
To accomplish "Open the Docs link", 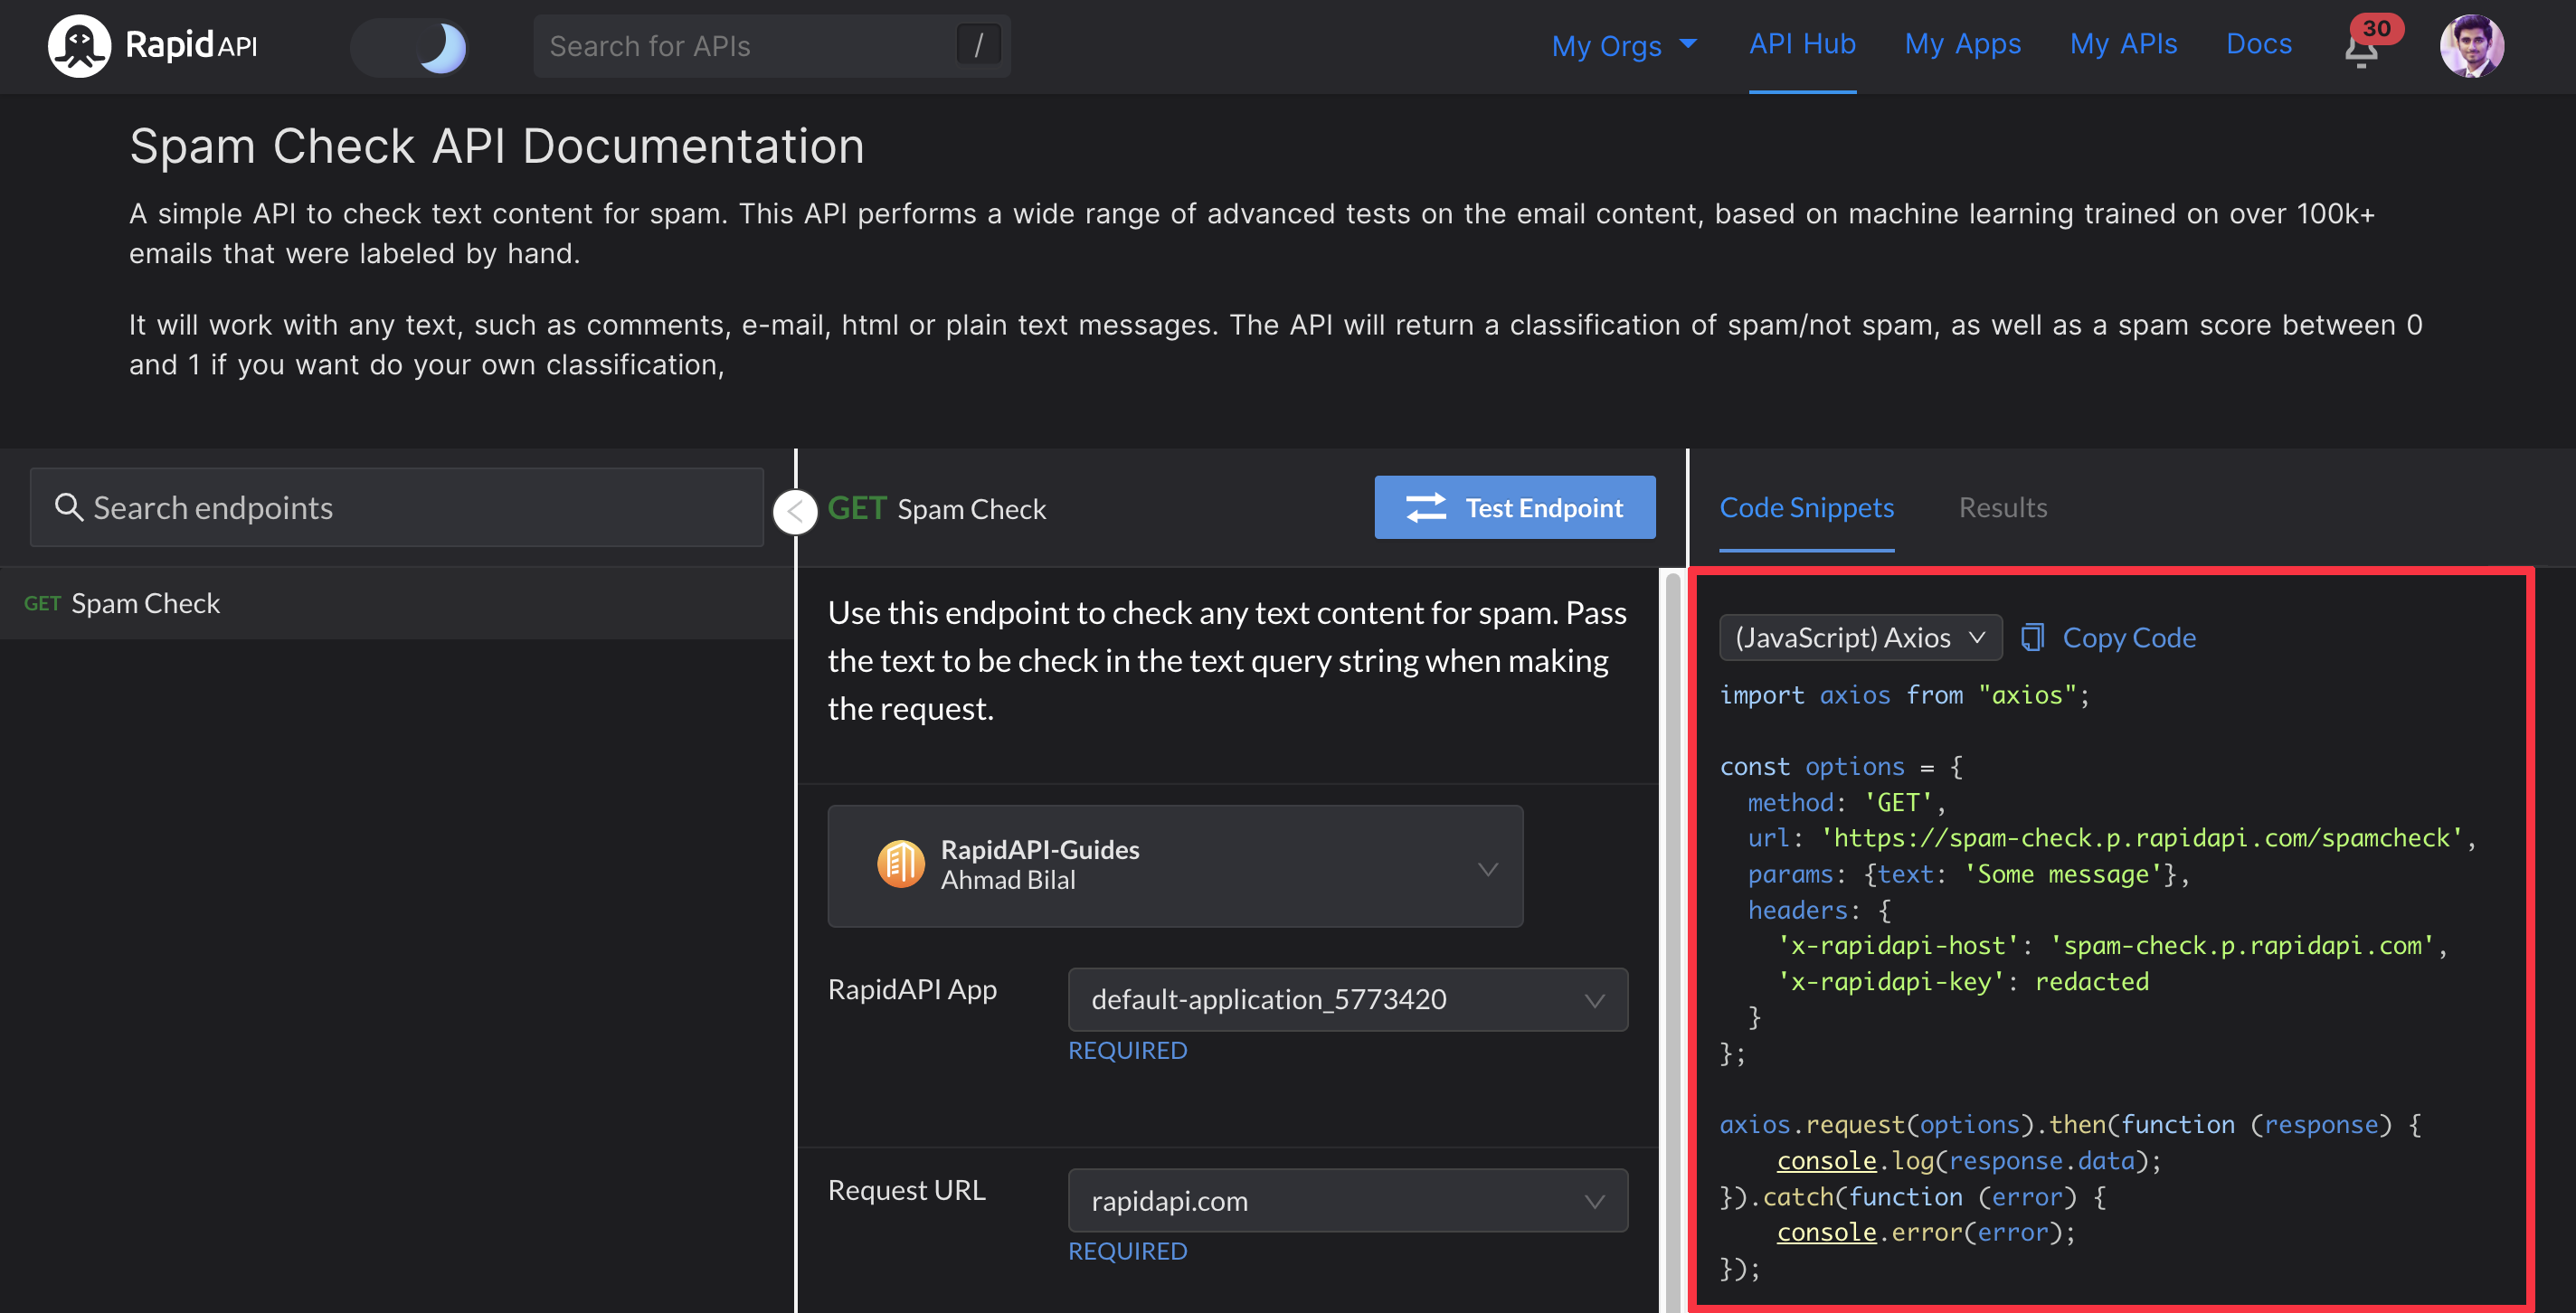I will (2258, 44).
